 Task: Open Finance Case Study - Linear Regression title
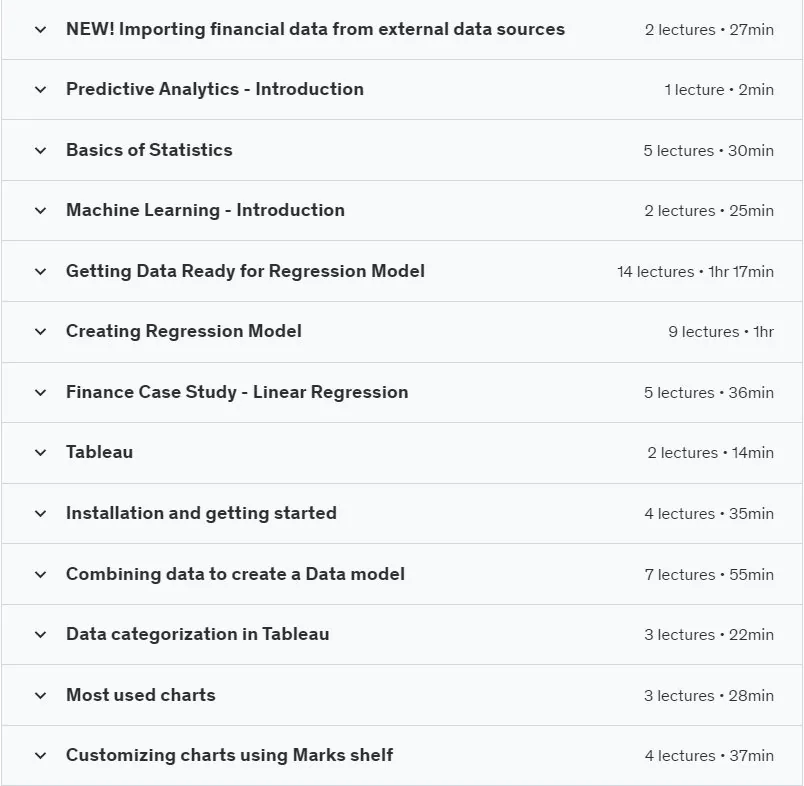[x=237, y=392]
